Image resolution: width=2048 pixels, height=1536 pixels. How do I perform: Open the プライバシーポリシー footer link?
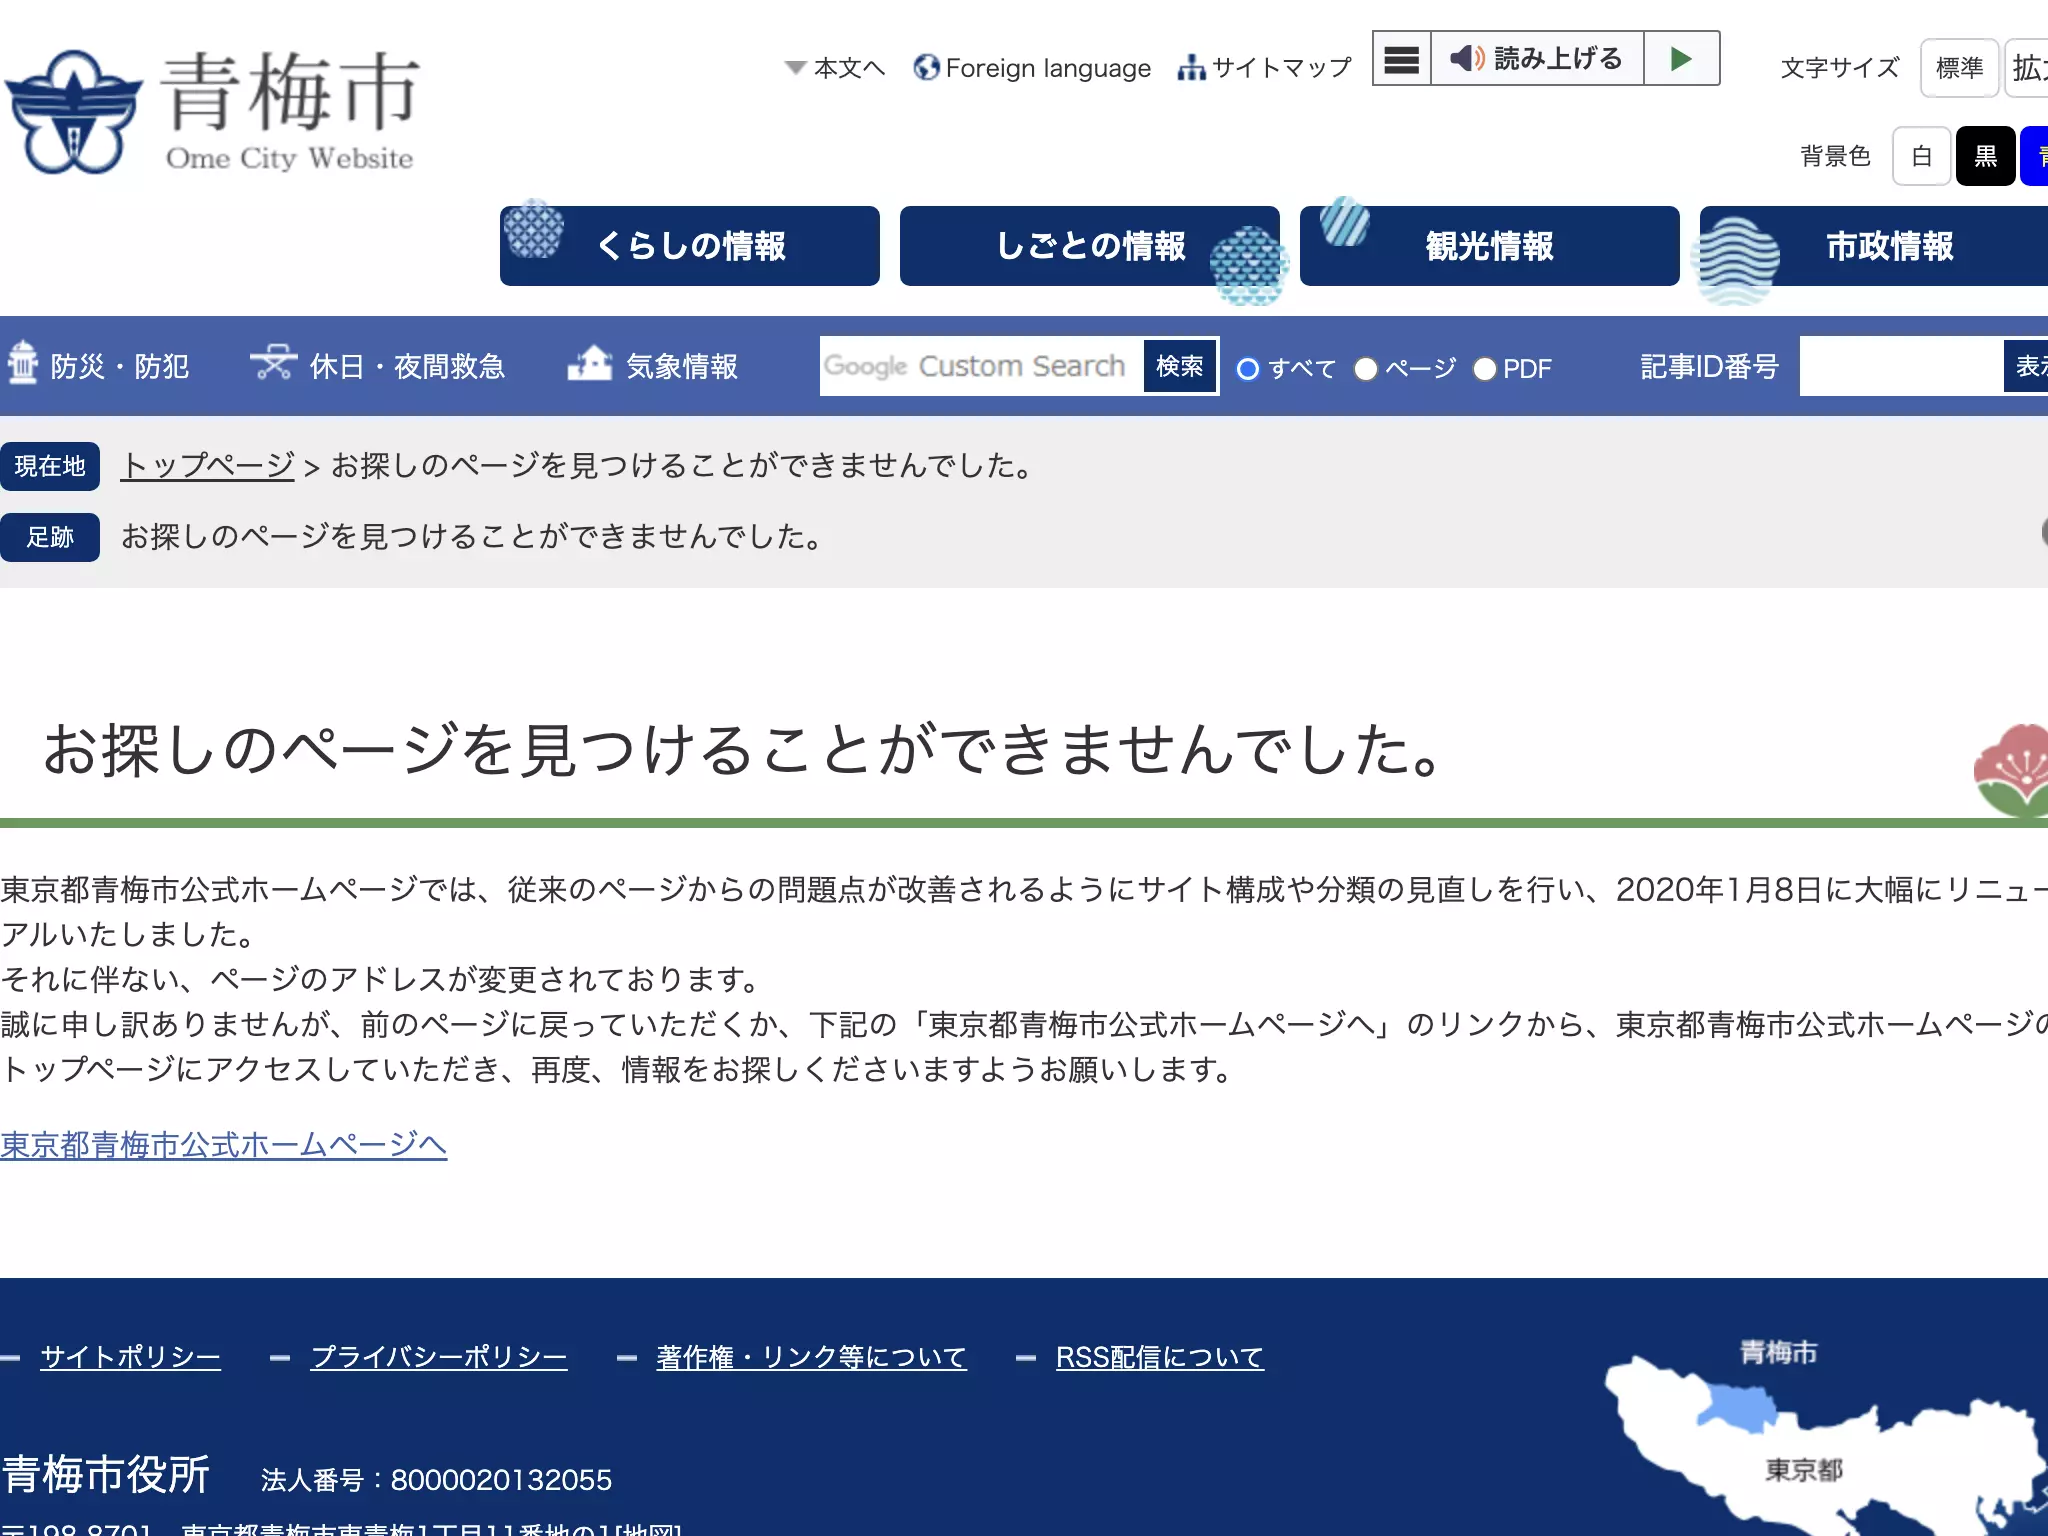pos(439,1357)
